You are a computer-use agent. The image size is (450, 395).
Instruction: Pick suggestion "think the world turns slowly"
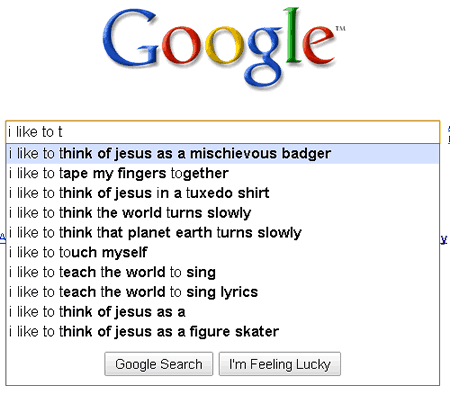click(x=222, y=213)
